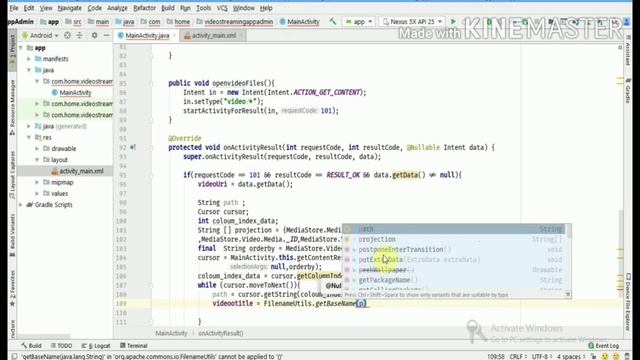640x360 pixels.
Task: Choose the path String autocomplete suggestion
Action: click(x=454, y=229)
